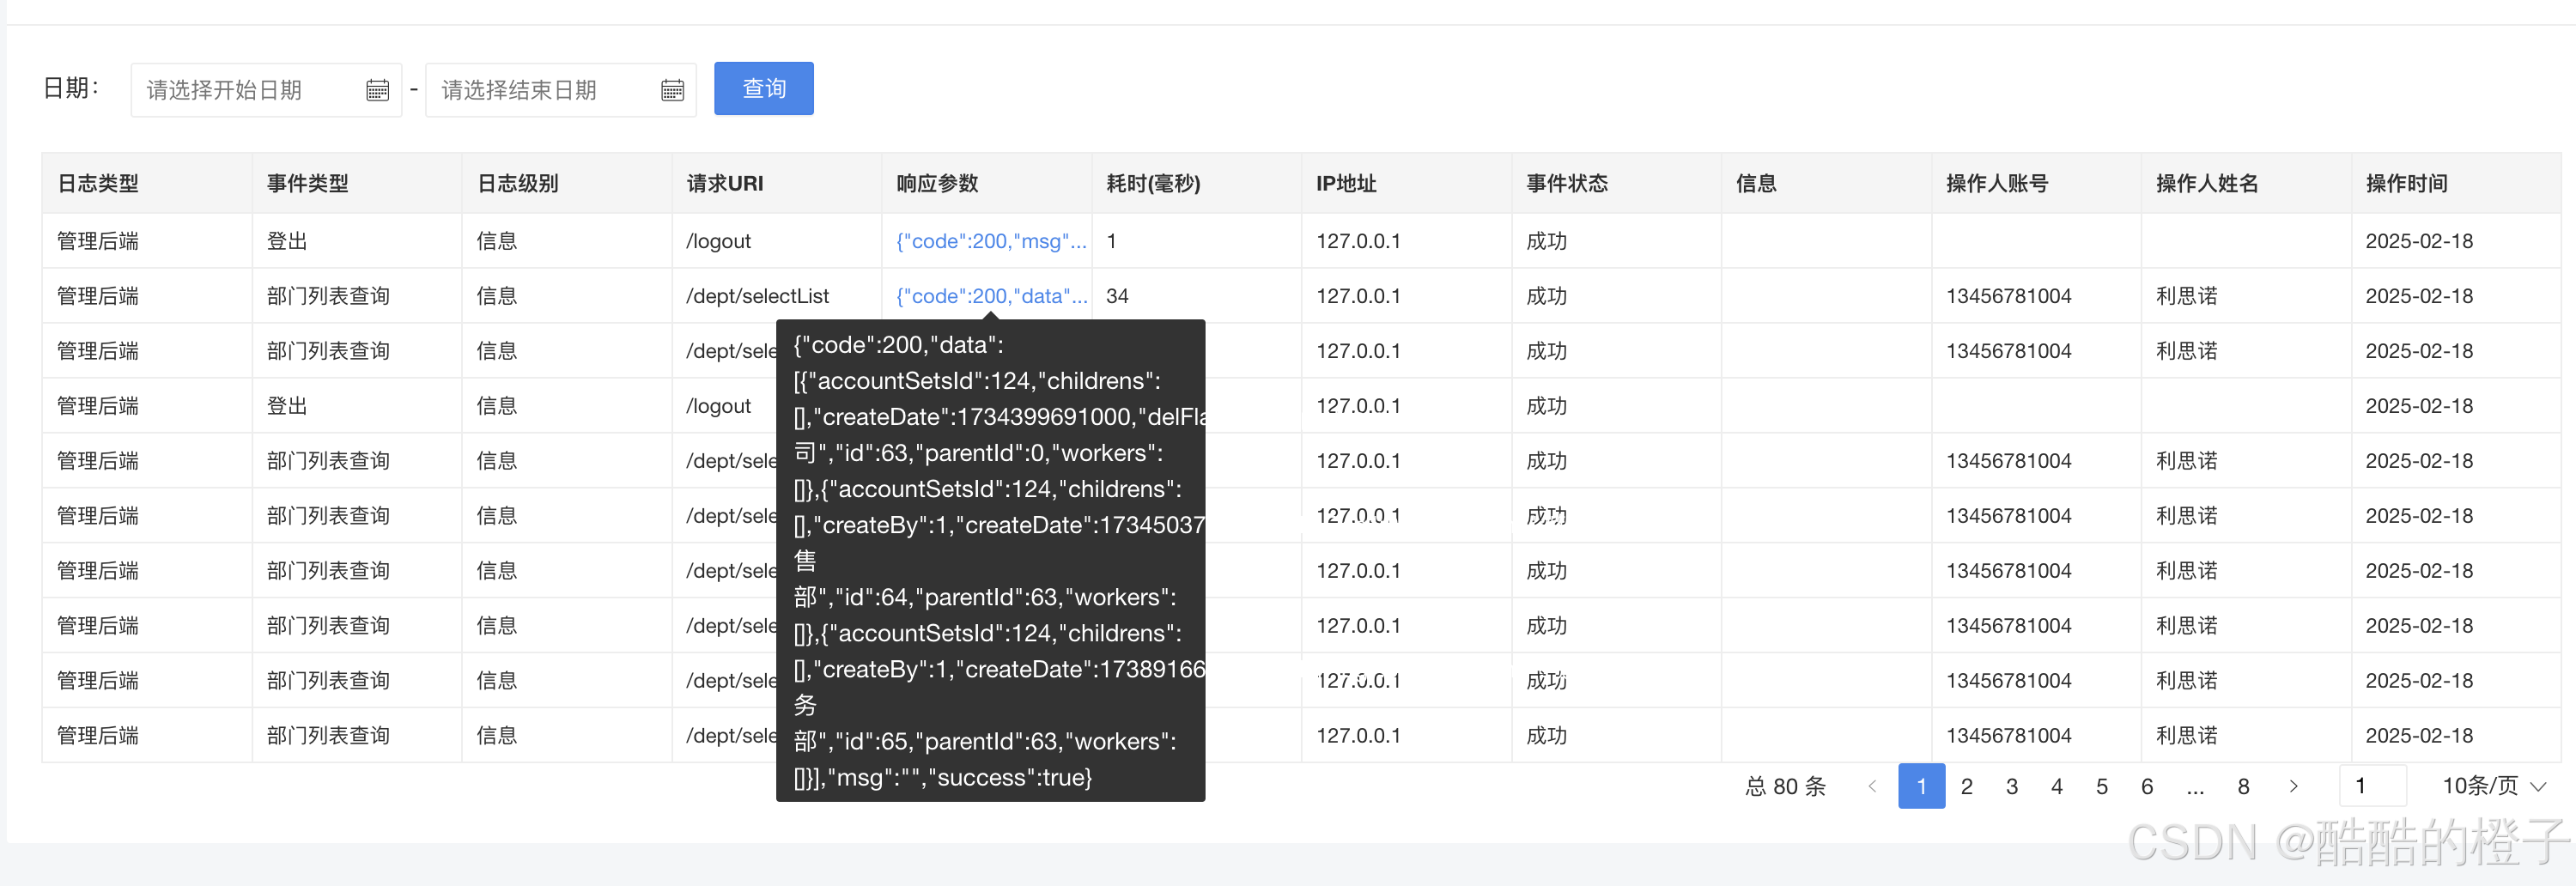Go to page 6
Viewport: 2576px width, 886px height.
[x=2146, y=786]
